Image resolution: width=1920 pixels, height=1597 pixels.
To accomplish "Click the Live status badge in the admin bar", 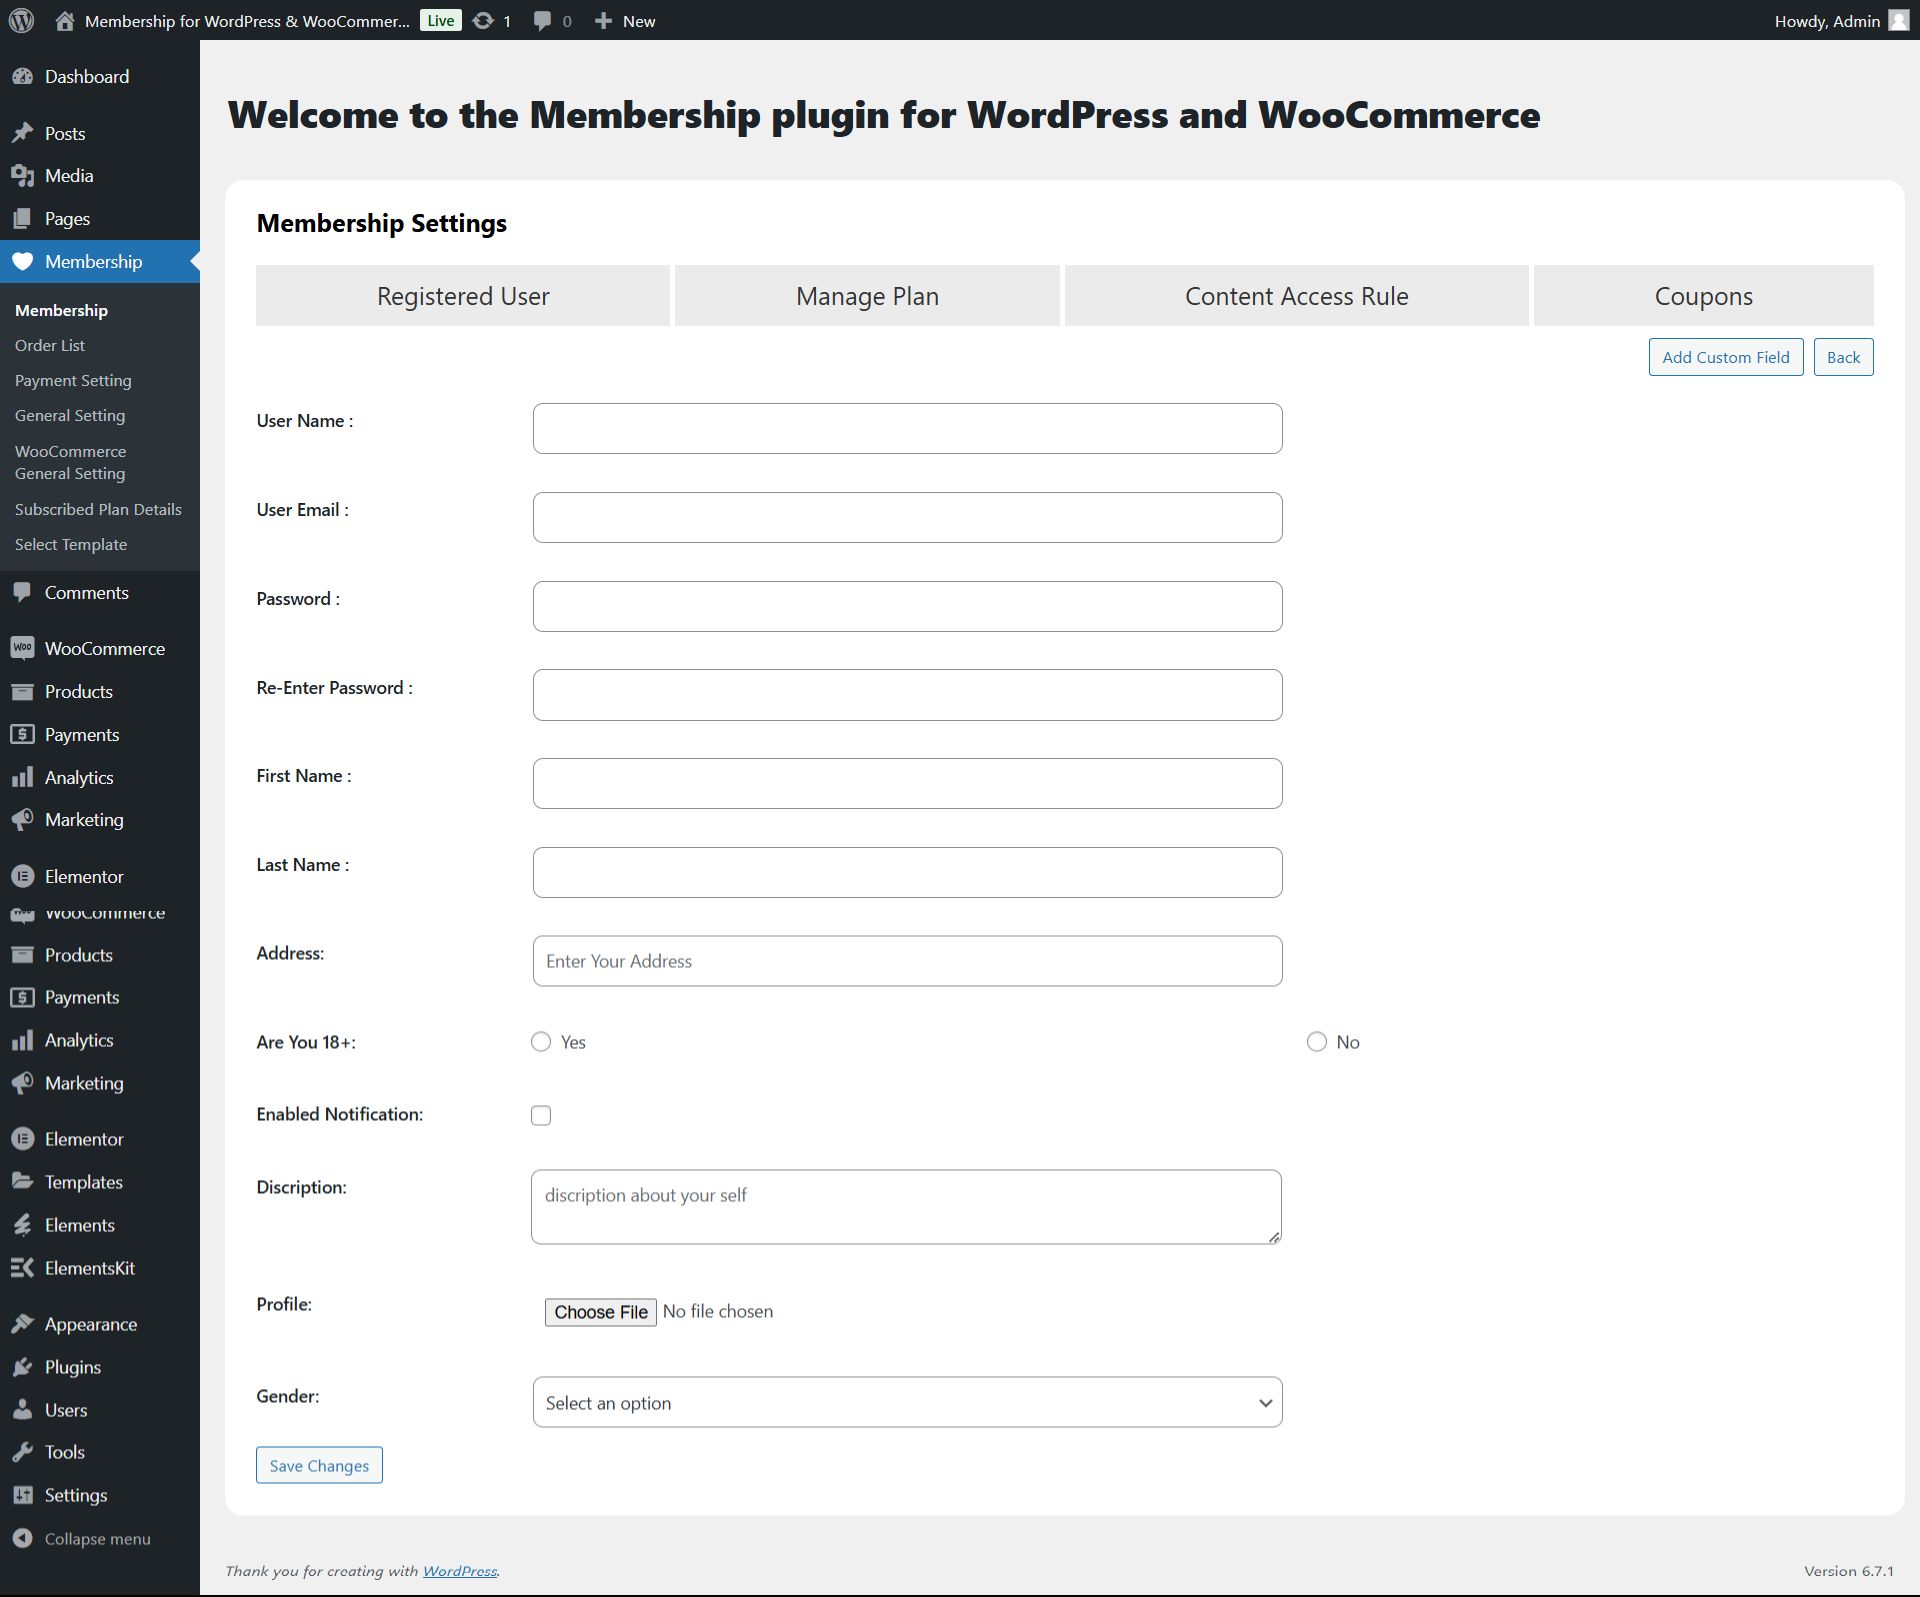I will point(440,20).
